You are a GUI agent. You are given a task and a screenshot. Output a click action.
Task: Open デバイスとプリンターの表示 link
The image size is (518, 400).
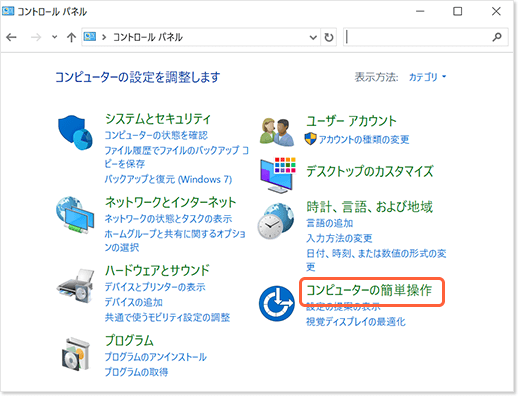[x=155, y=287]
